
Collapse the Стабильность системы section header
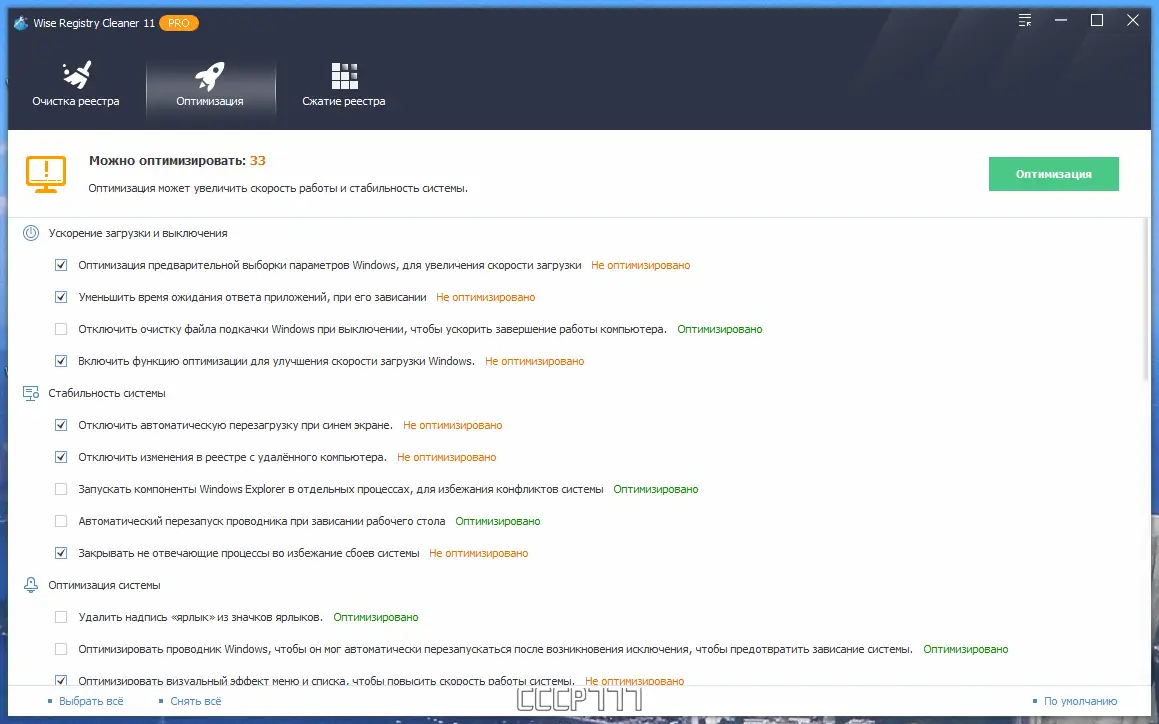107,393
